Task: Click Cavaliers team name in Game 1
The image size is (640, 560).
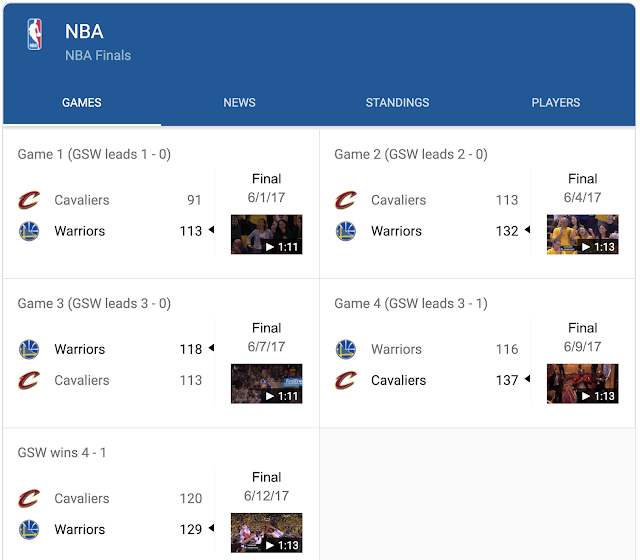Action: point(82,200)
